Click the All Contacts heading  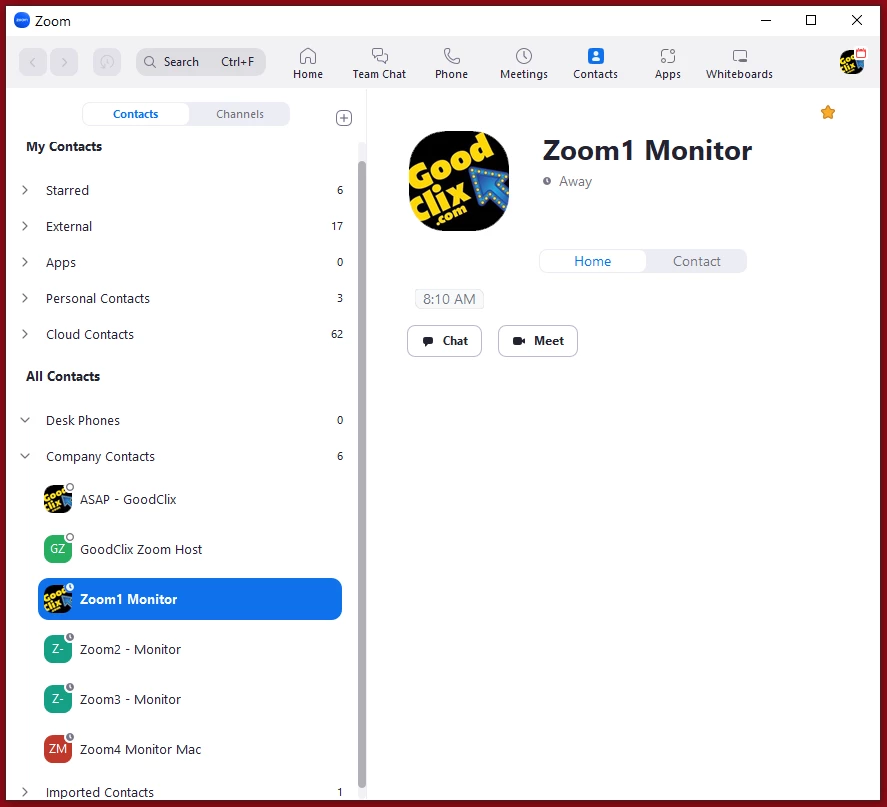tap(63, 376)
